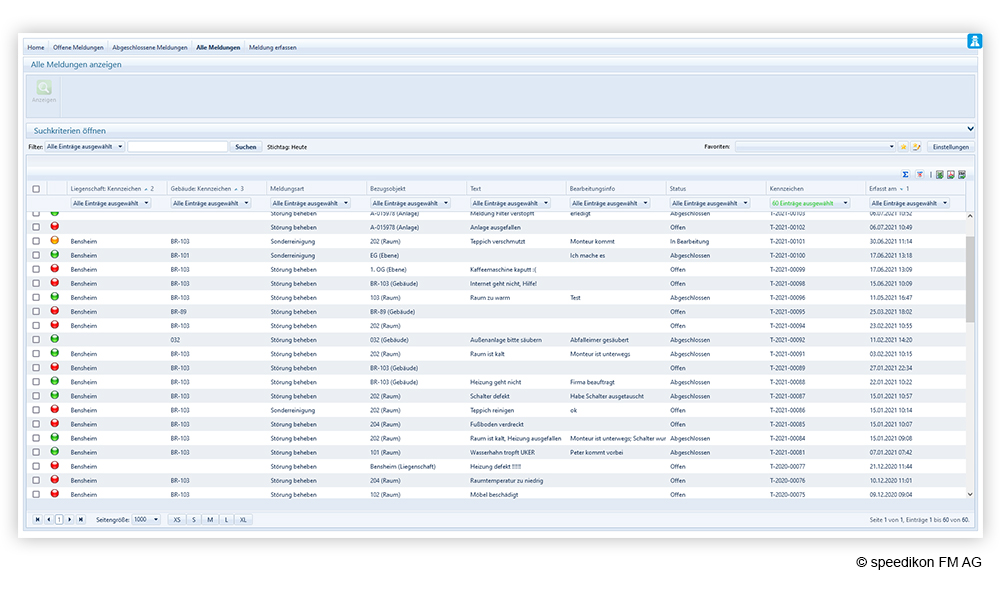Open the Filter 'Alle Einträge ausgewählt' dropdown

[85, 147]
